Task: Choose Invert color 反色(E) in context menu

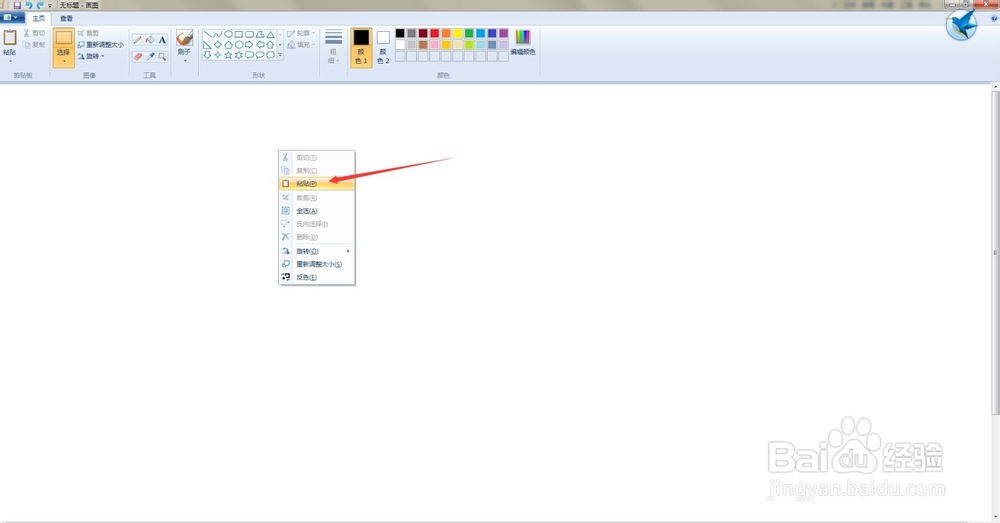Action: (x=316, y=277)
